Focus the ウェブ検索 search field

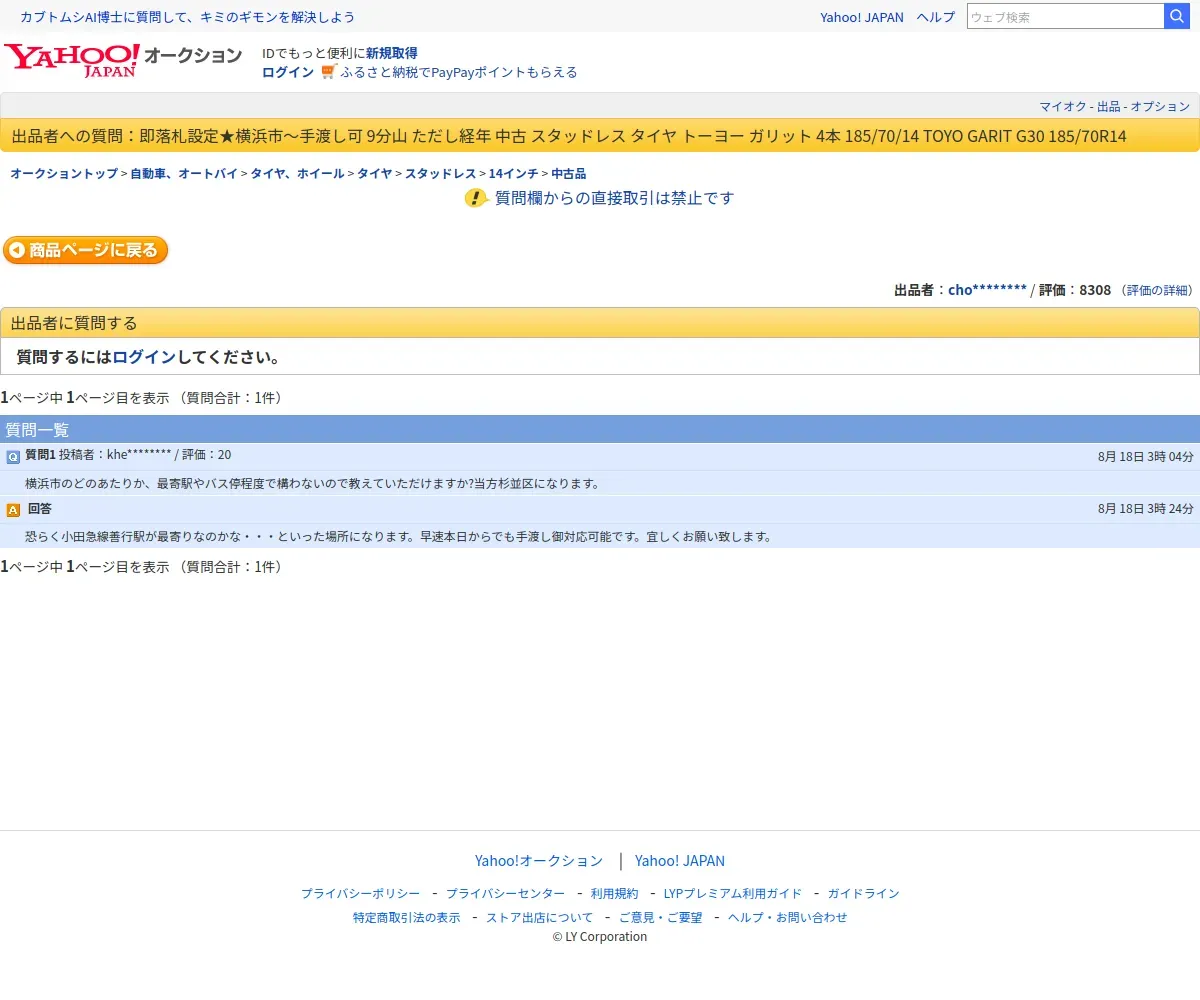click(1065, 16)
